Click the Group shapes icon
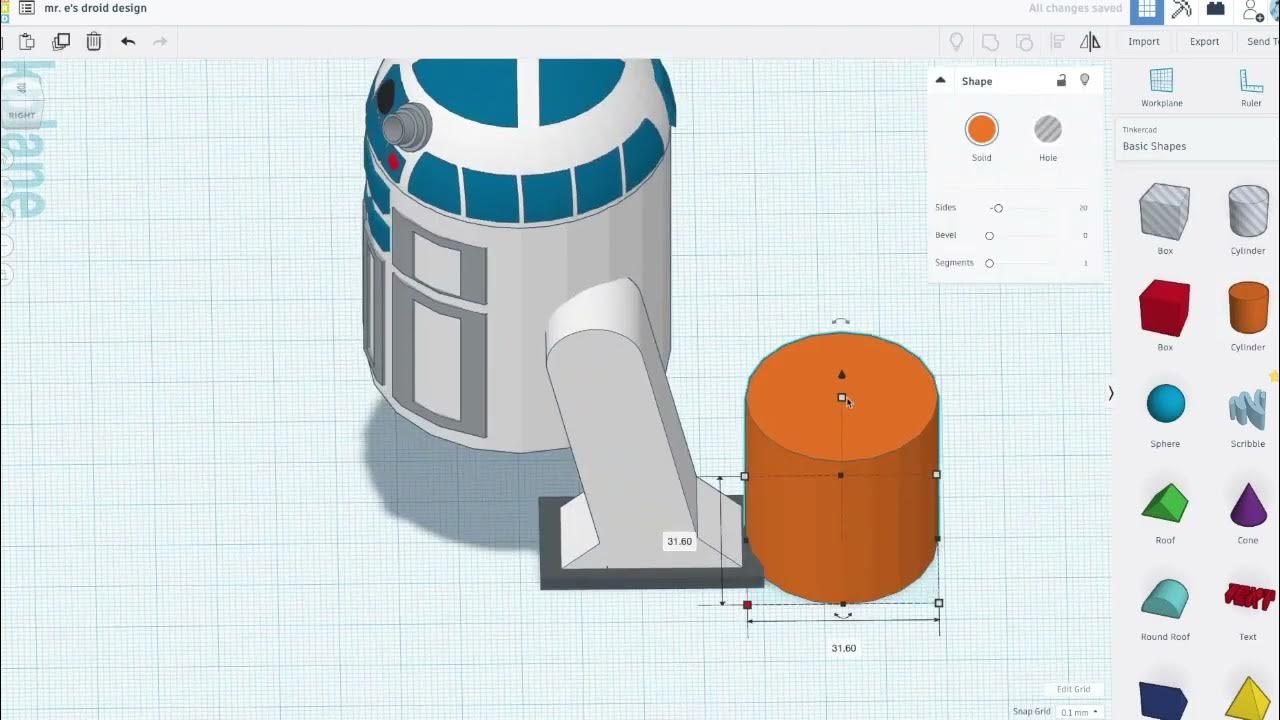This screenshot has width=1280, height=720. pos(990,41)
